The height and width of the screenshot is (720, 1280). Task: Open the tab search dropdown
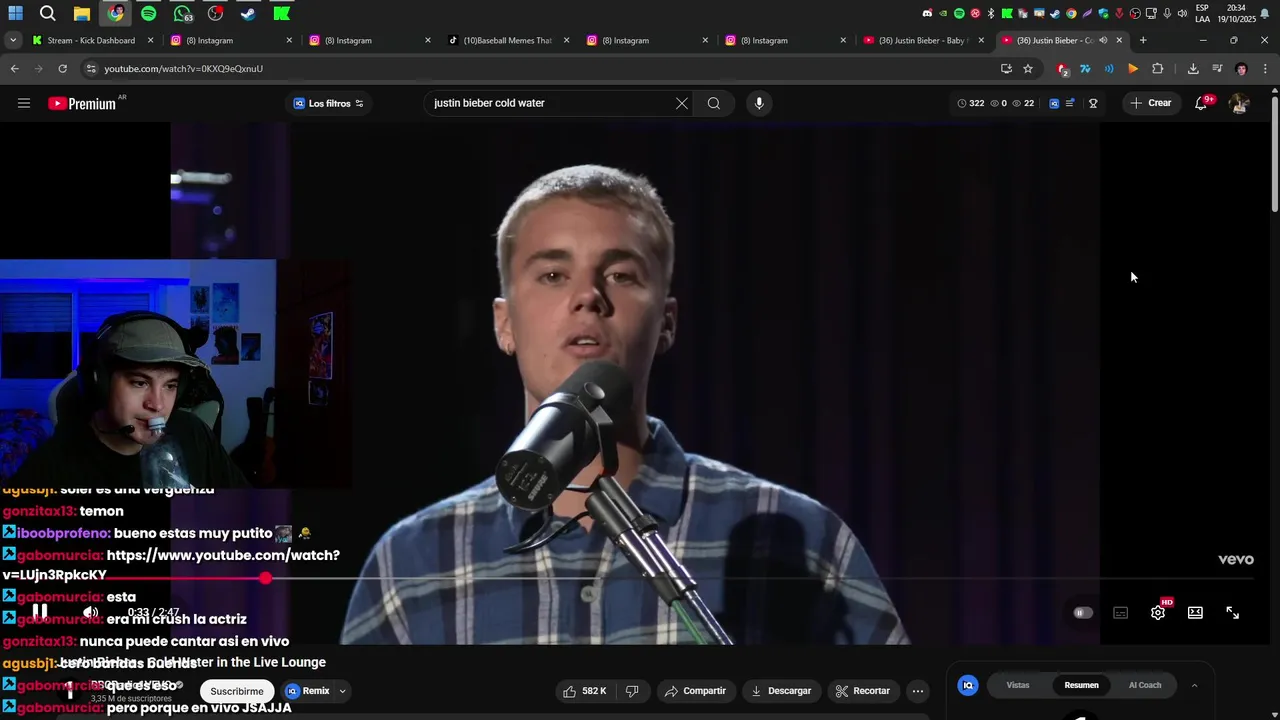(x=12, y=41)
